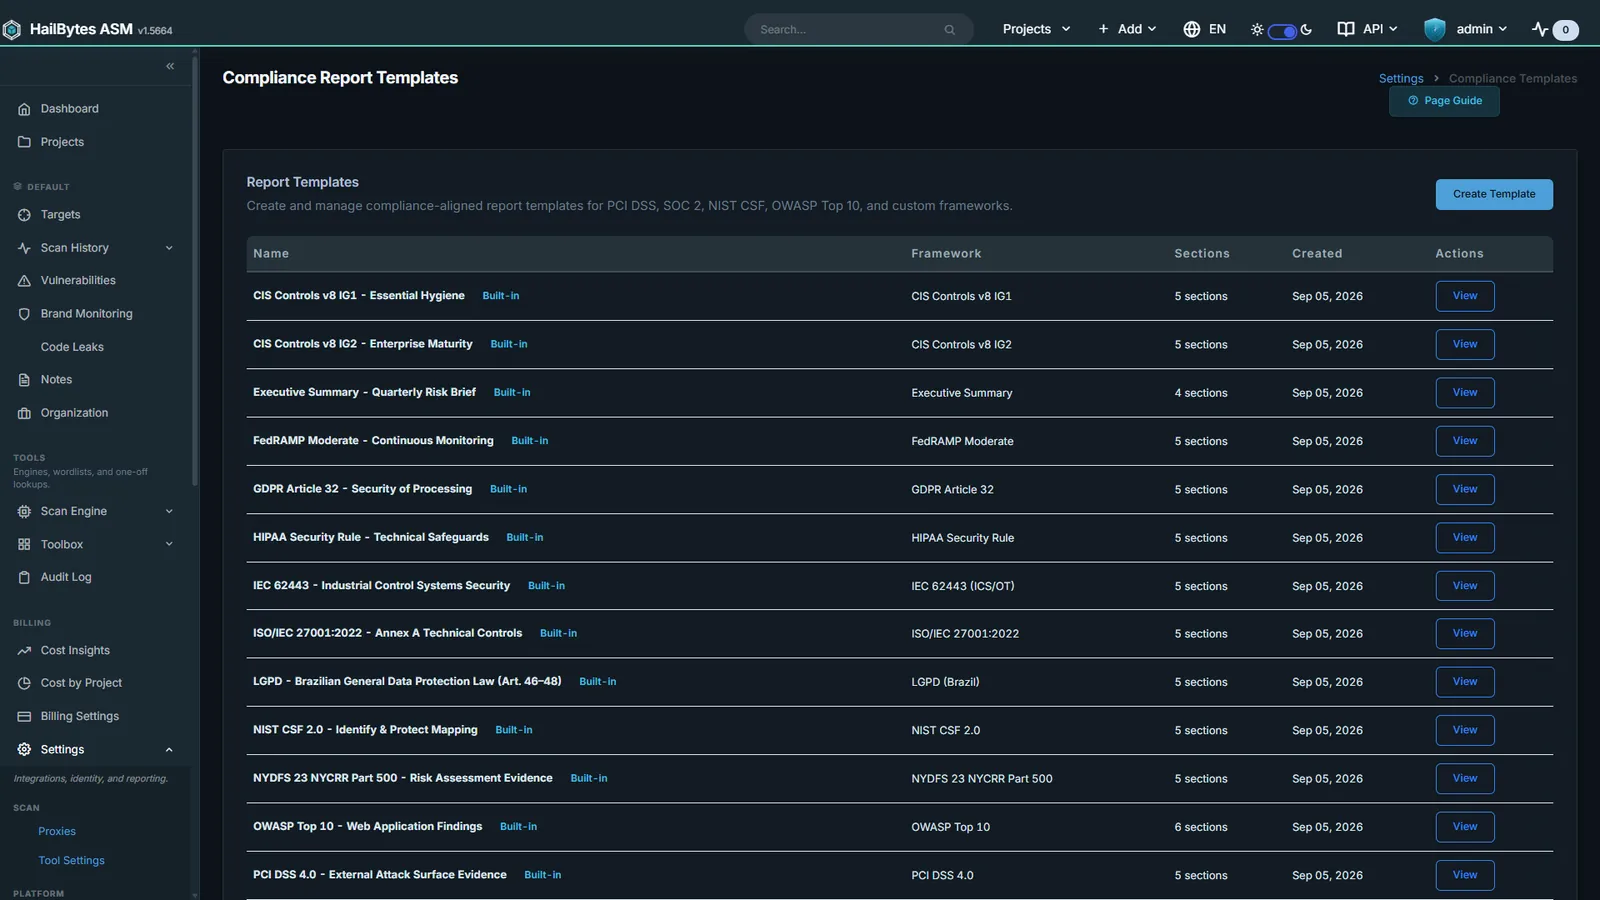Click the Scan History pulse icon

24,248
